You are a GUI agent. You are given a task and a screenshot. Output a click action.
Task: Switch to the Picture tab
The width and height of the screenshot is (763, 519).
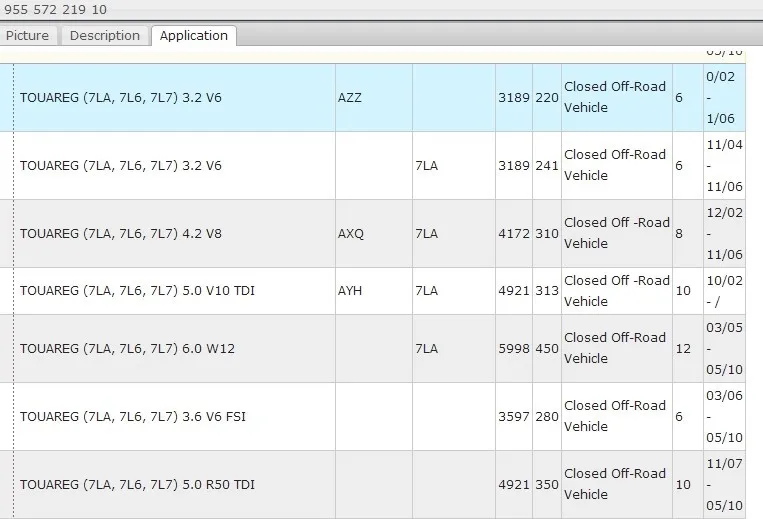(27, 36)
